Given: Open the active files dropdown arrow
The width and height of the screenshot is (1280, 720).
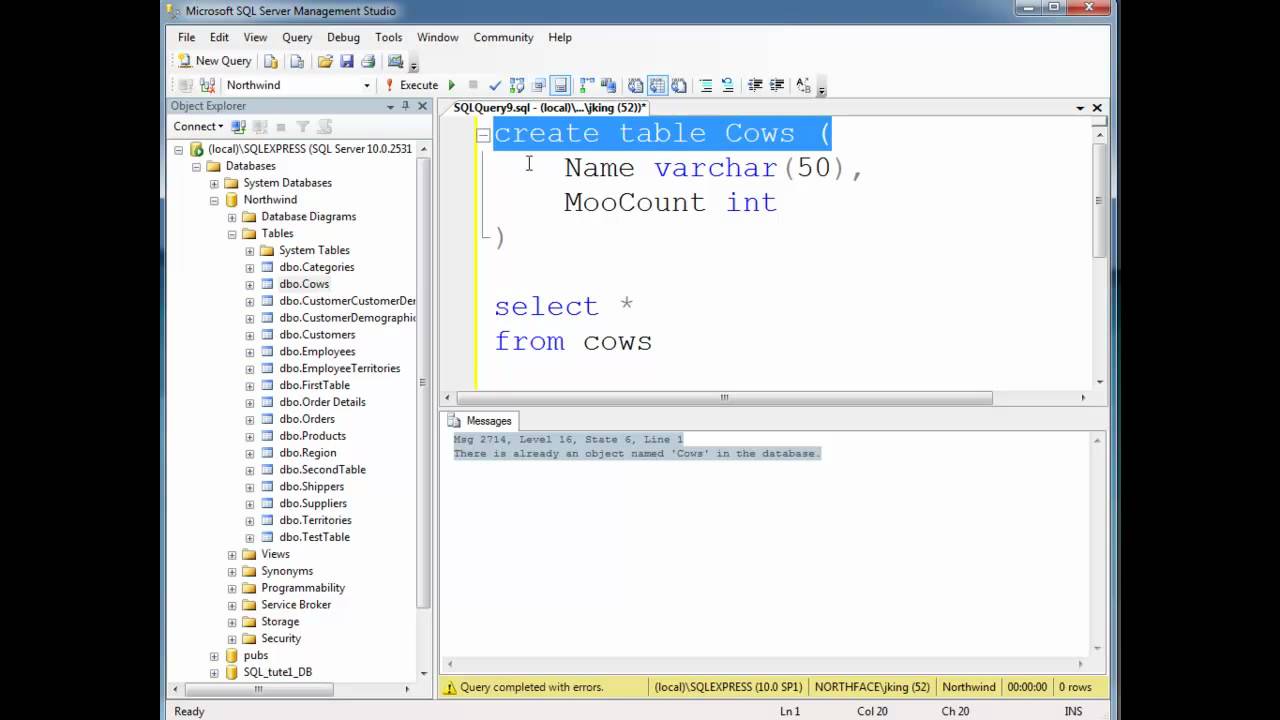Looking at the screenshot, I should pyautogui.click(x=1080, y=107).
